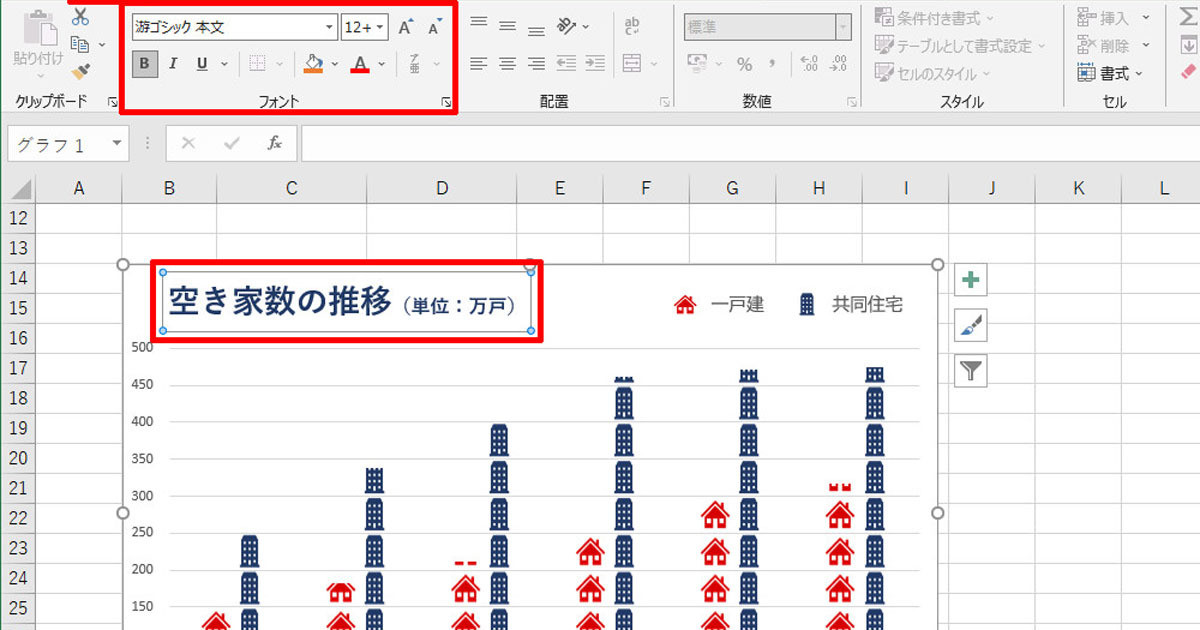The width and height of the screenshot is (1200, 630).
Task: Click the wrap text icon
Action: coord(633,26)
